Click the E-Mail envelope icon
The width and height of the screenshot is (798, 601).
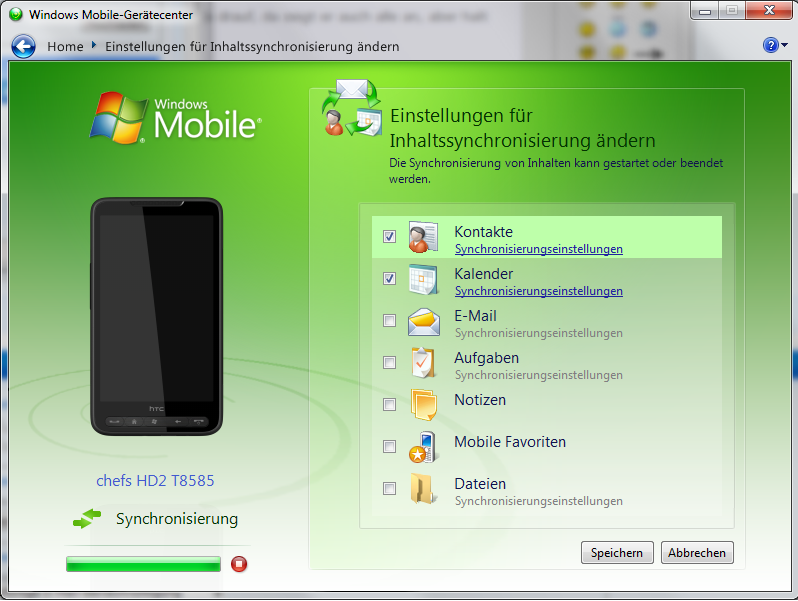tap(423, 322)
